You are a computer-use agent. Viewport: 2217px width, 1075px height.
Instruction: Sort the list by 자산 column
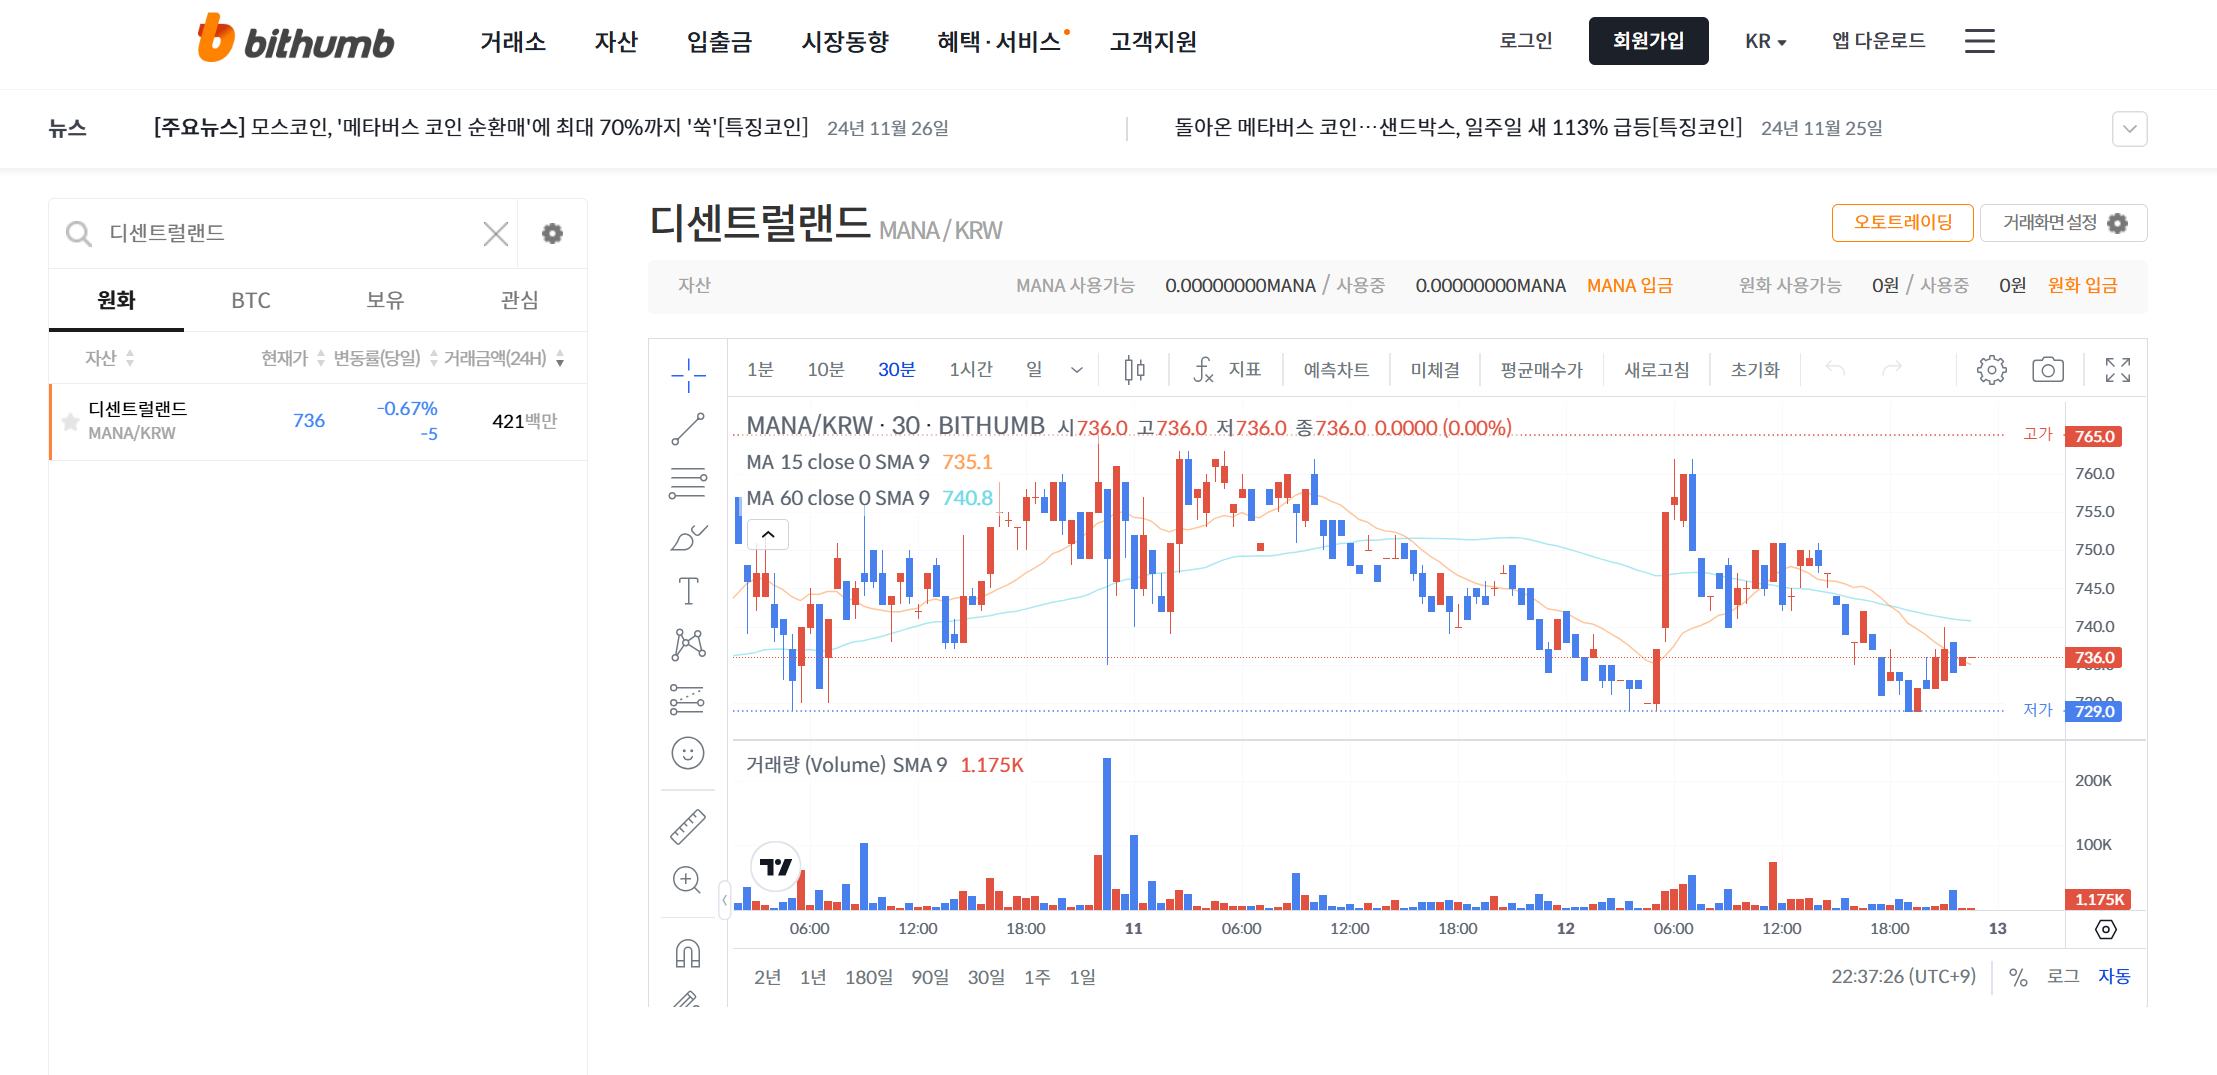pyautogui.click(x=110, y=358)
